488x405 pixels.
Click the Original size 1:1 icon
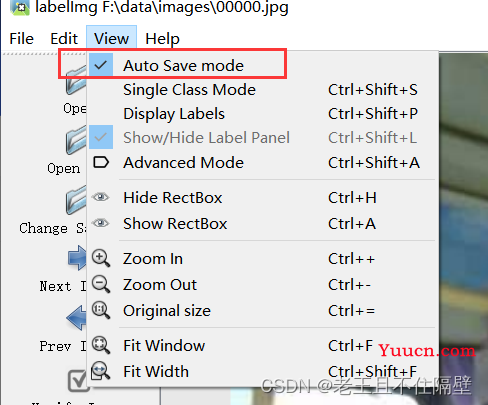pyautogui.click(x=101, y=310)
